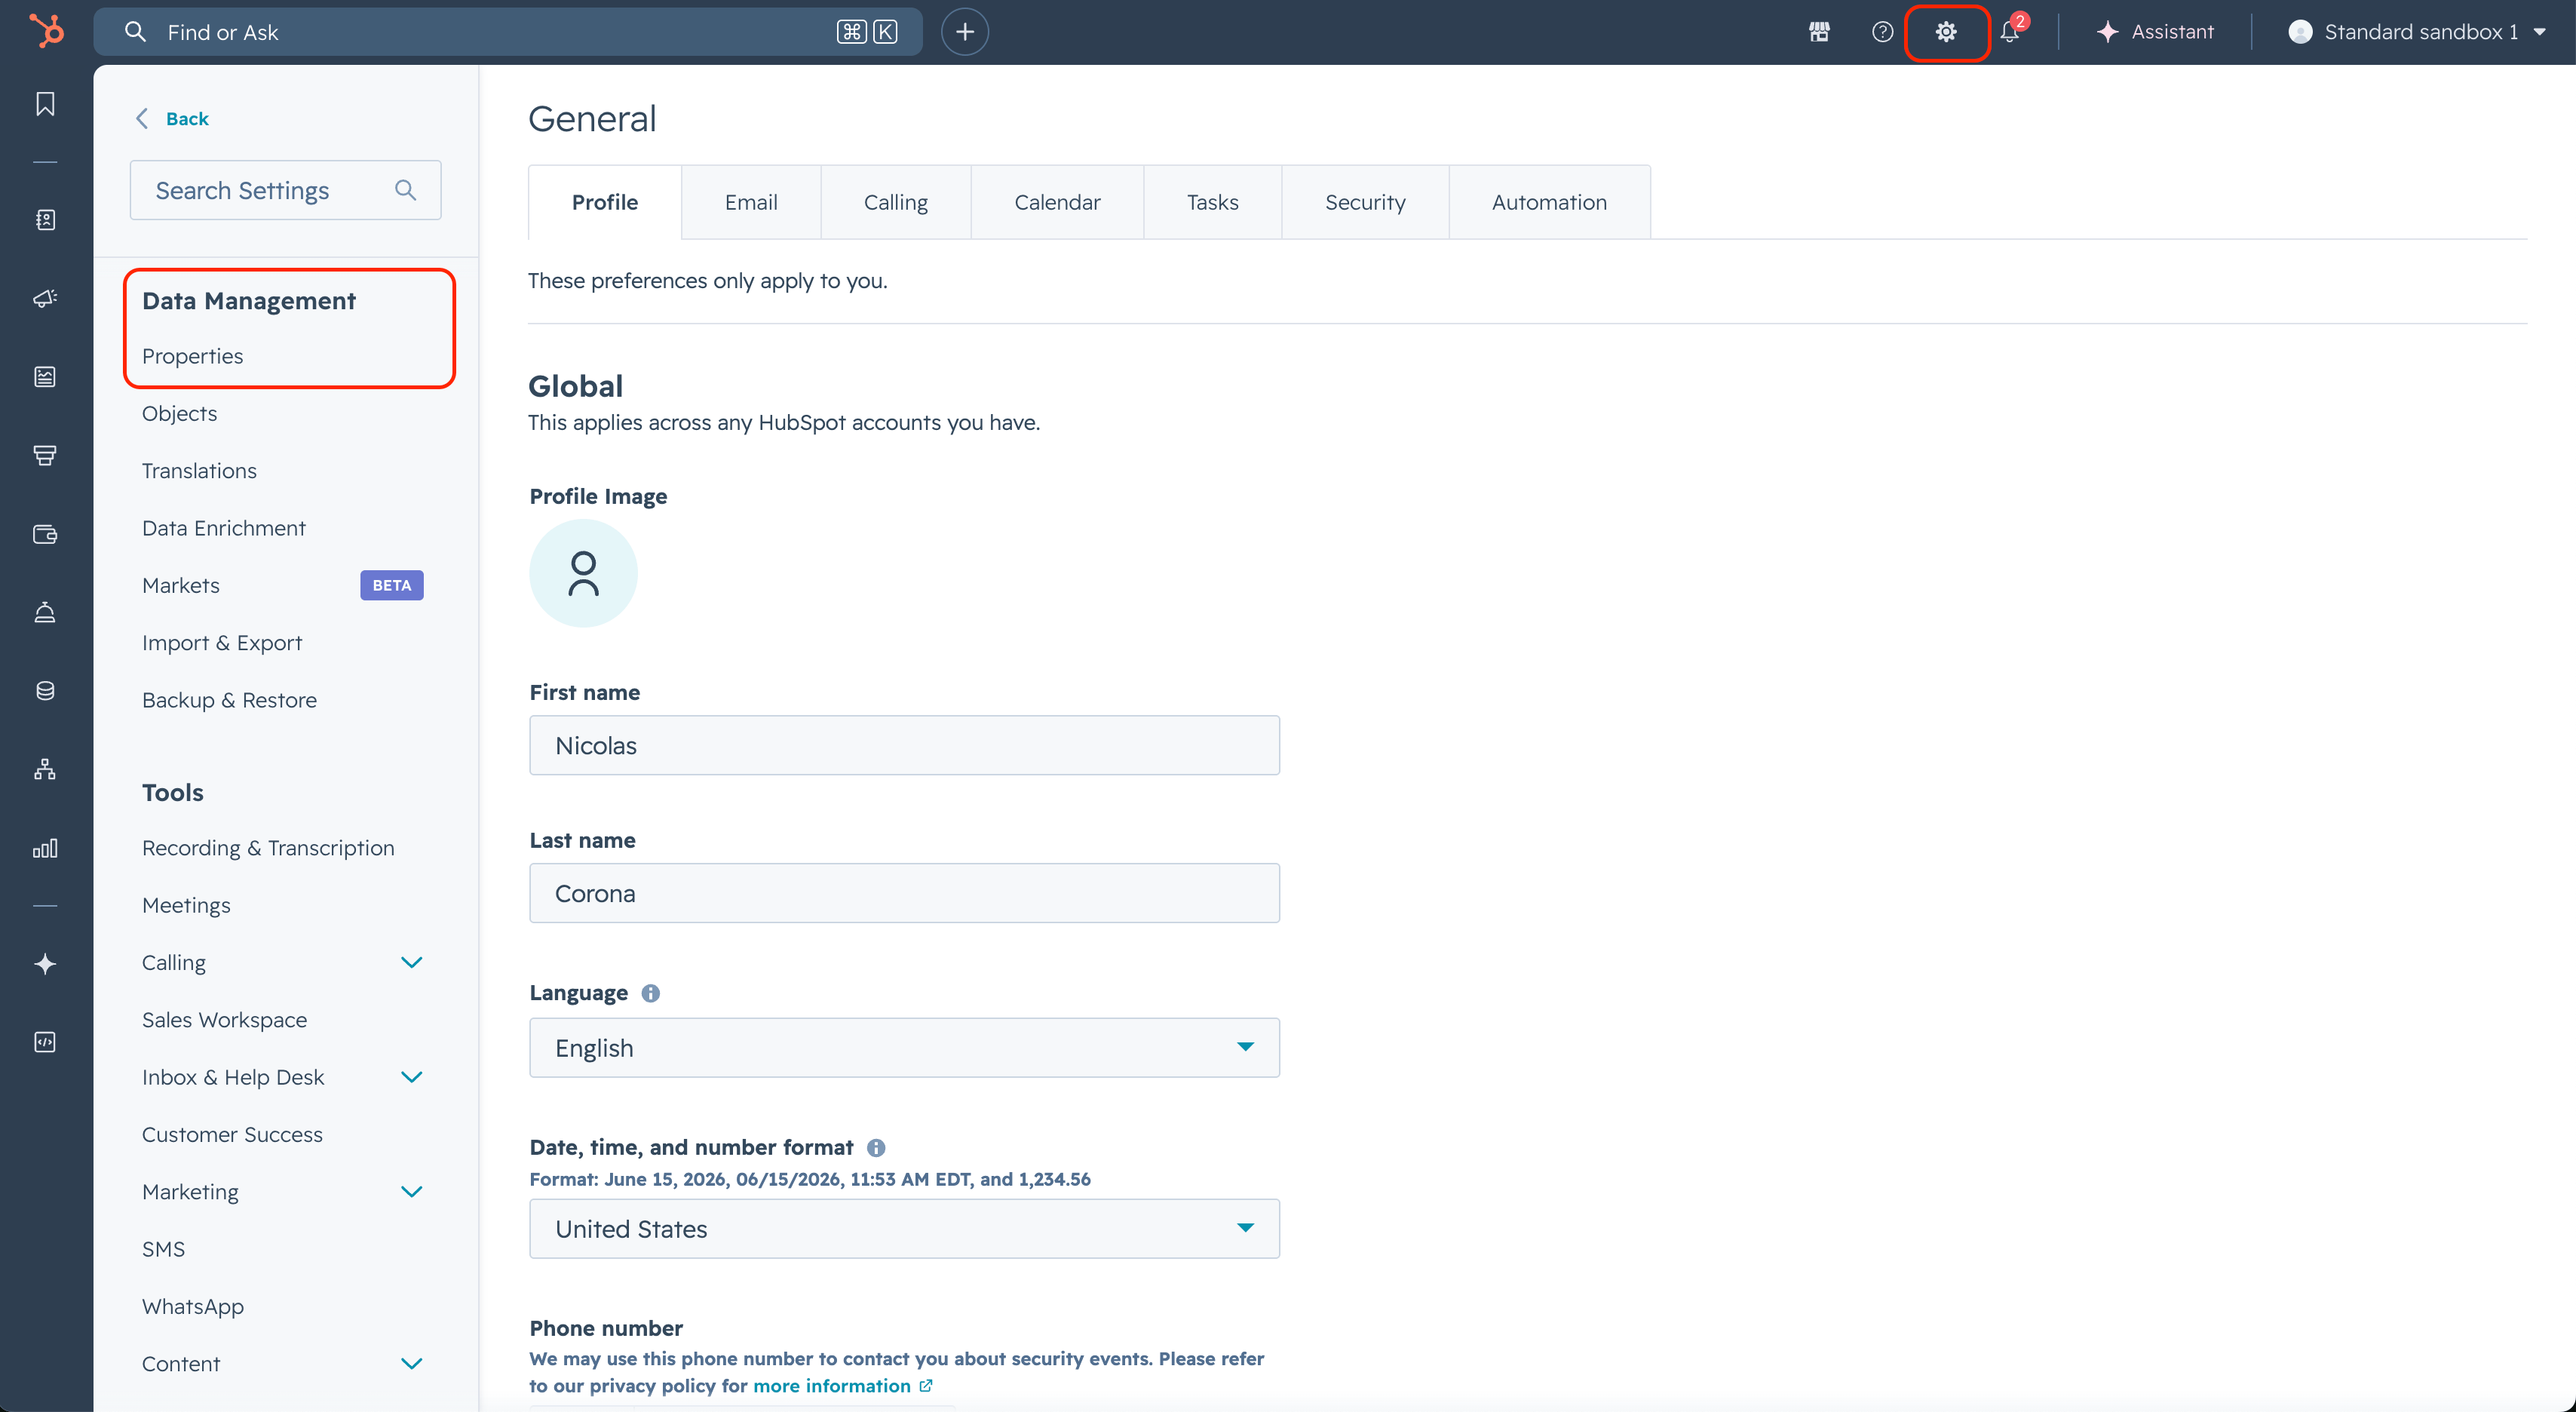Open the Help question mark icon

[x=1882, y=32]
